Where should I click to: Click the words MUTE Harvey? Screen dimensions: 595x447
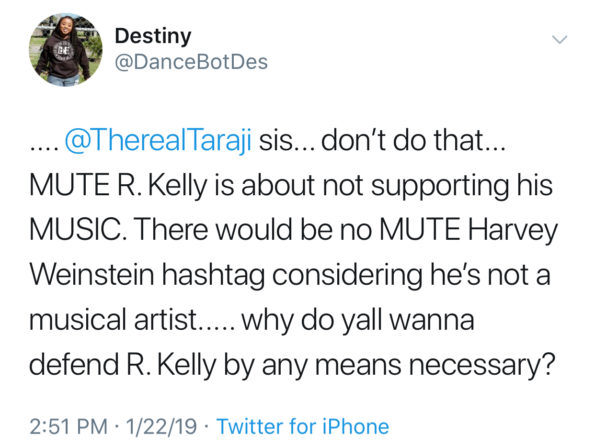point(469,230)
